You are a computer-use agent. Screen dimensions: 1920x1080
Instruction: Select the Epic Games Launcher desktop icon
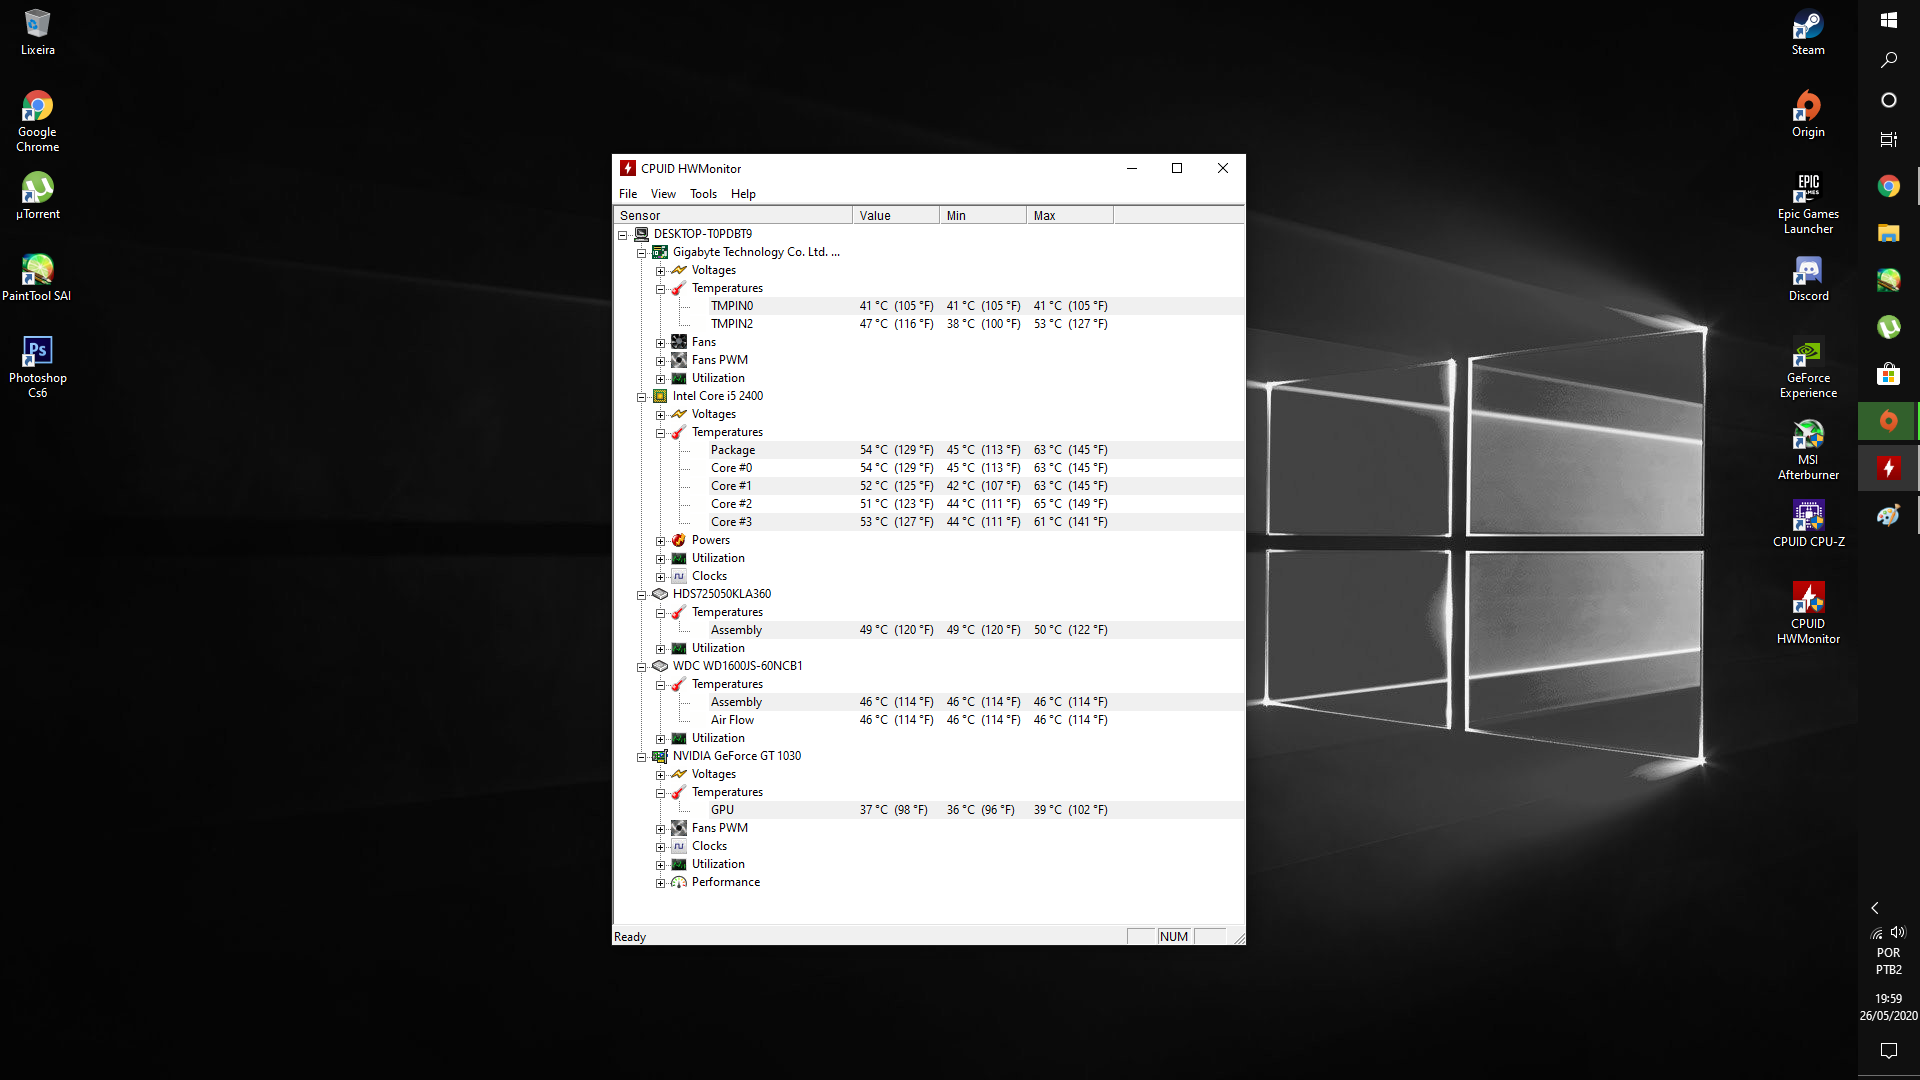pos(1808,203)
